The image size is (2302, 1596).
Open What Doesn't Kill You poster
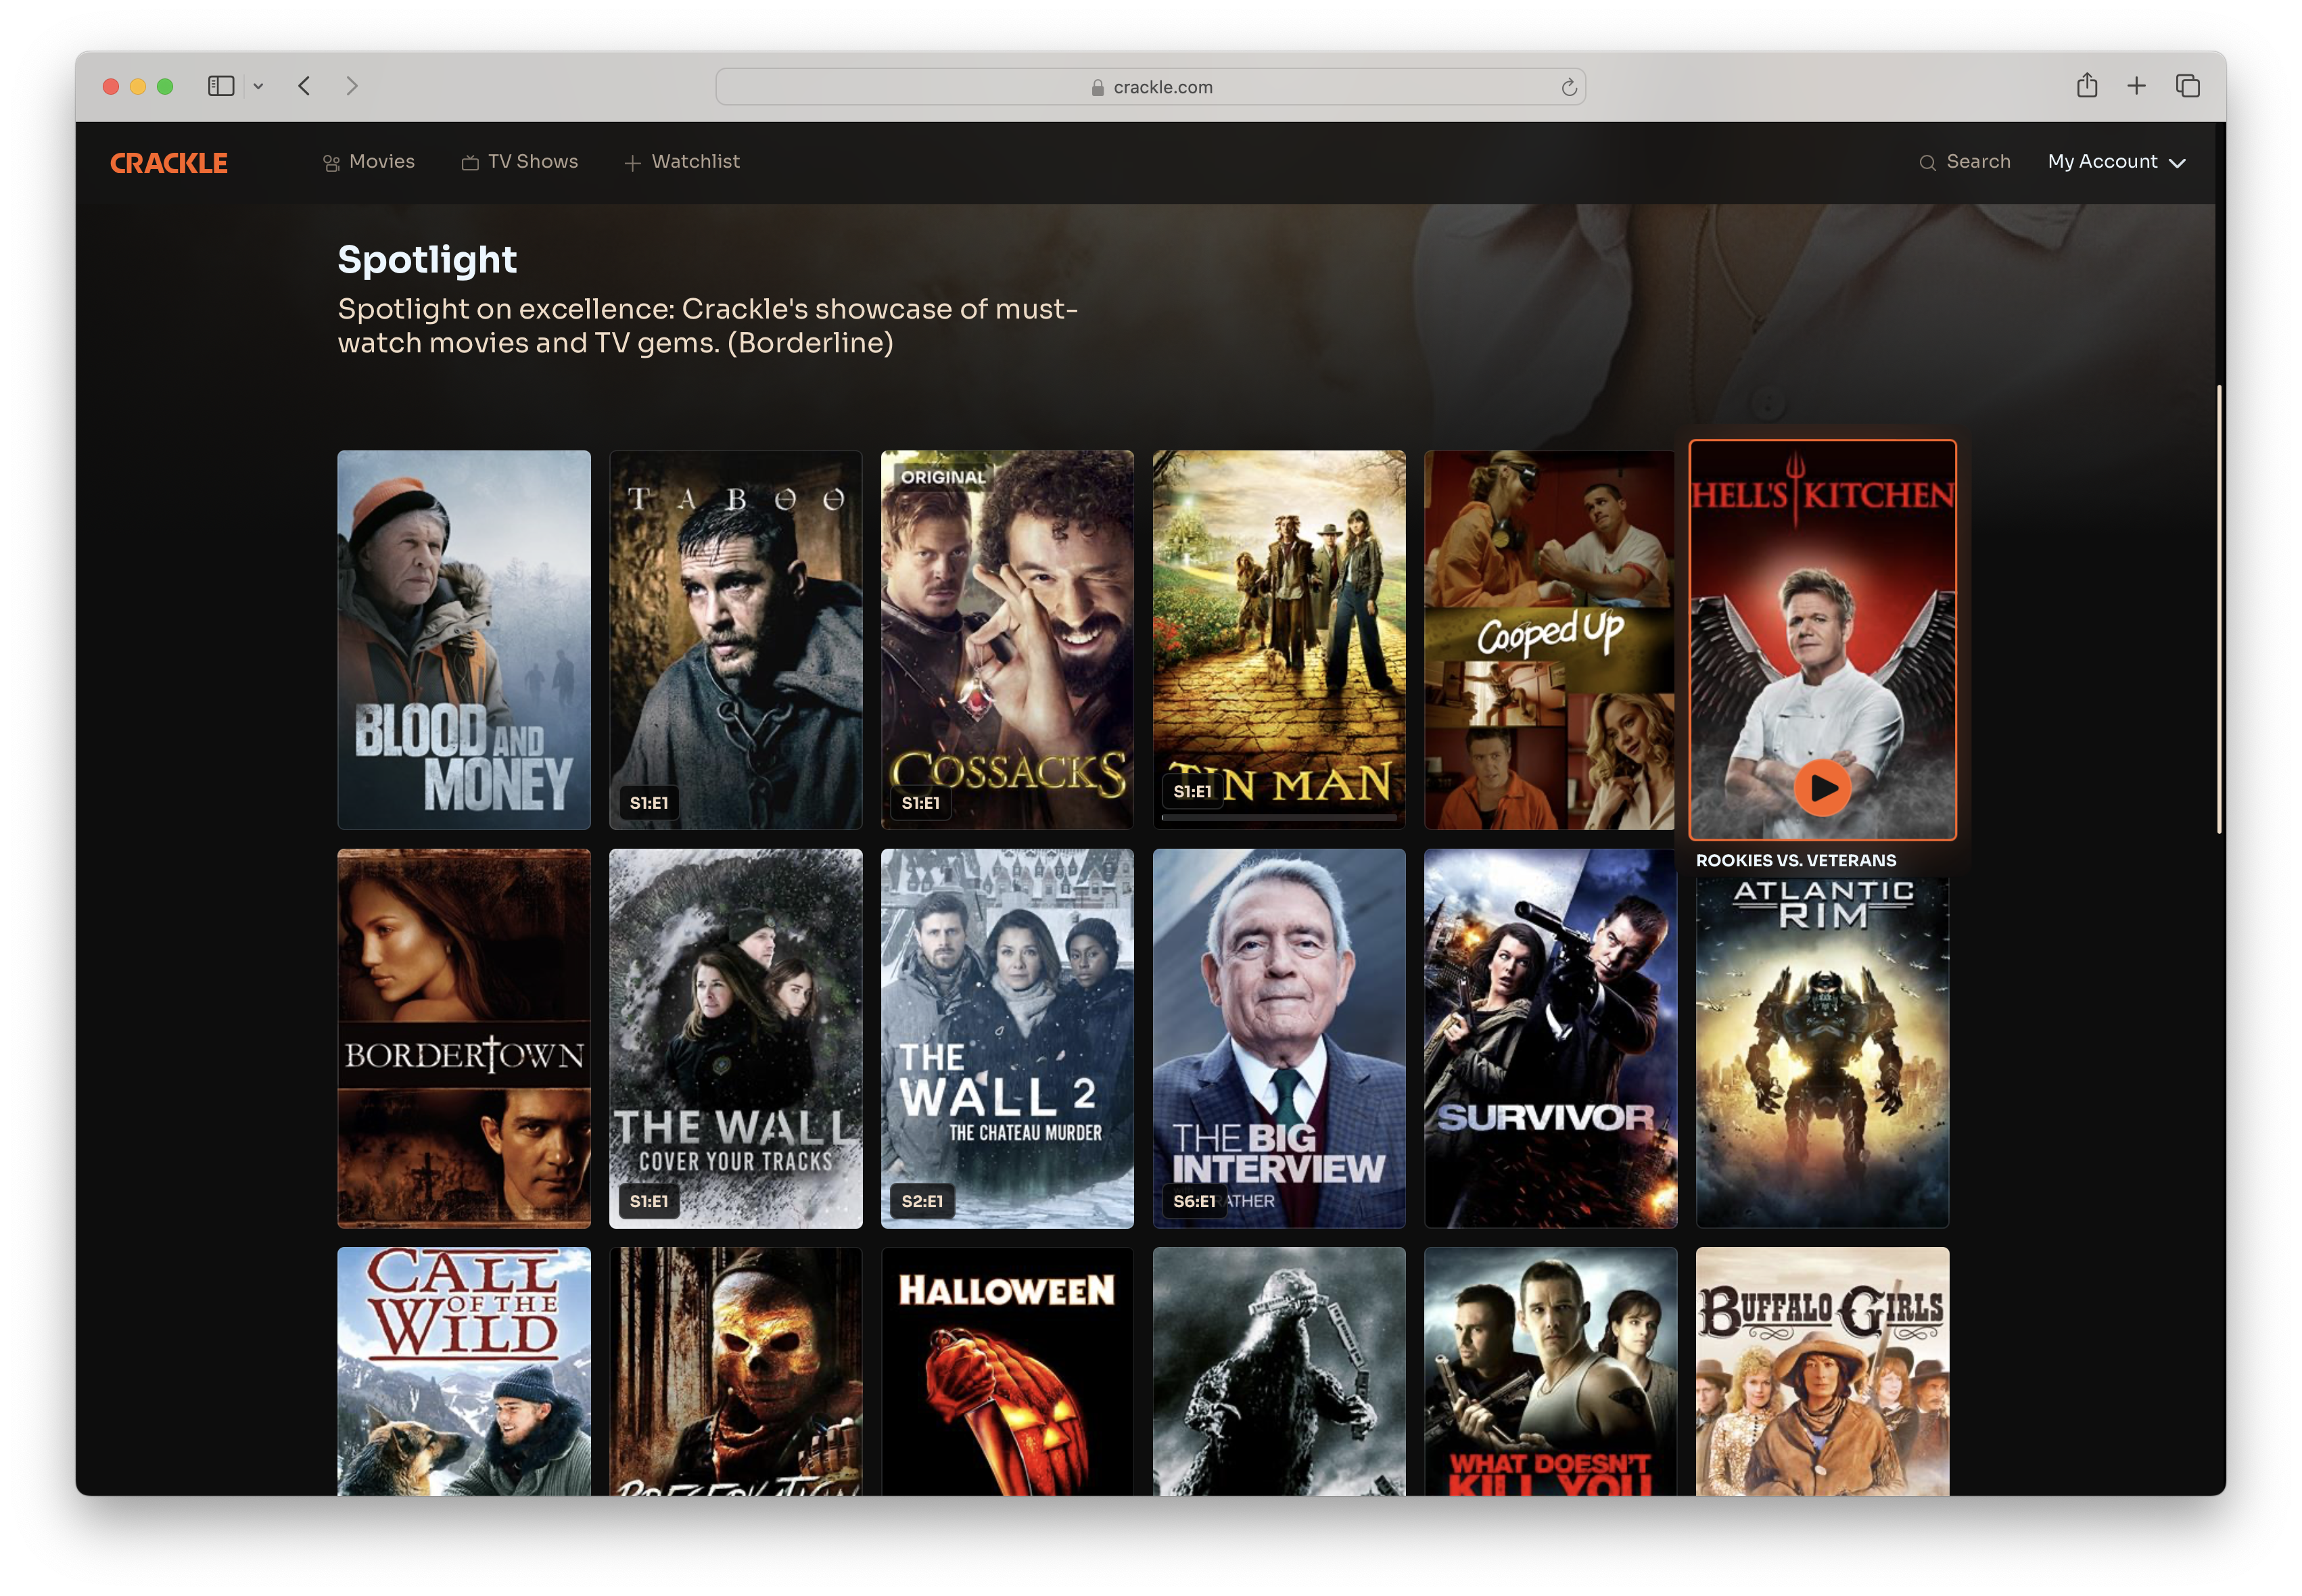1550,1371
